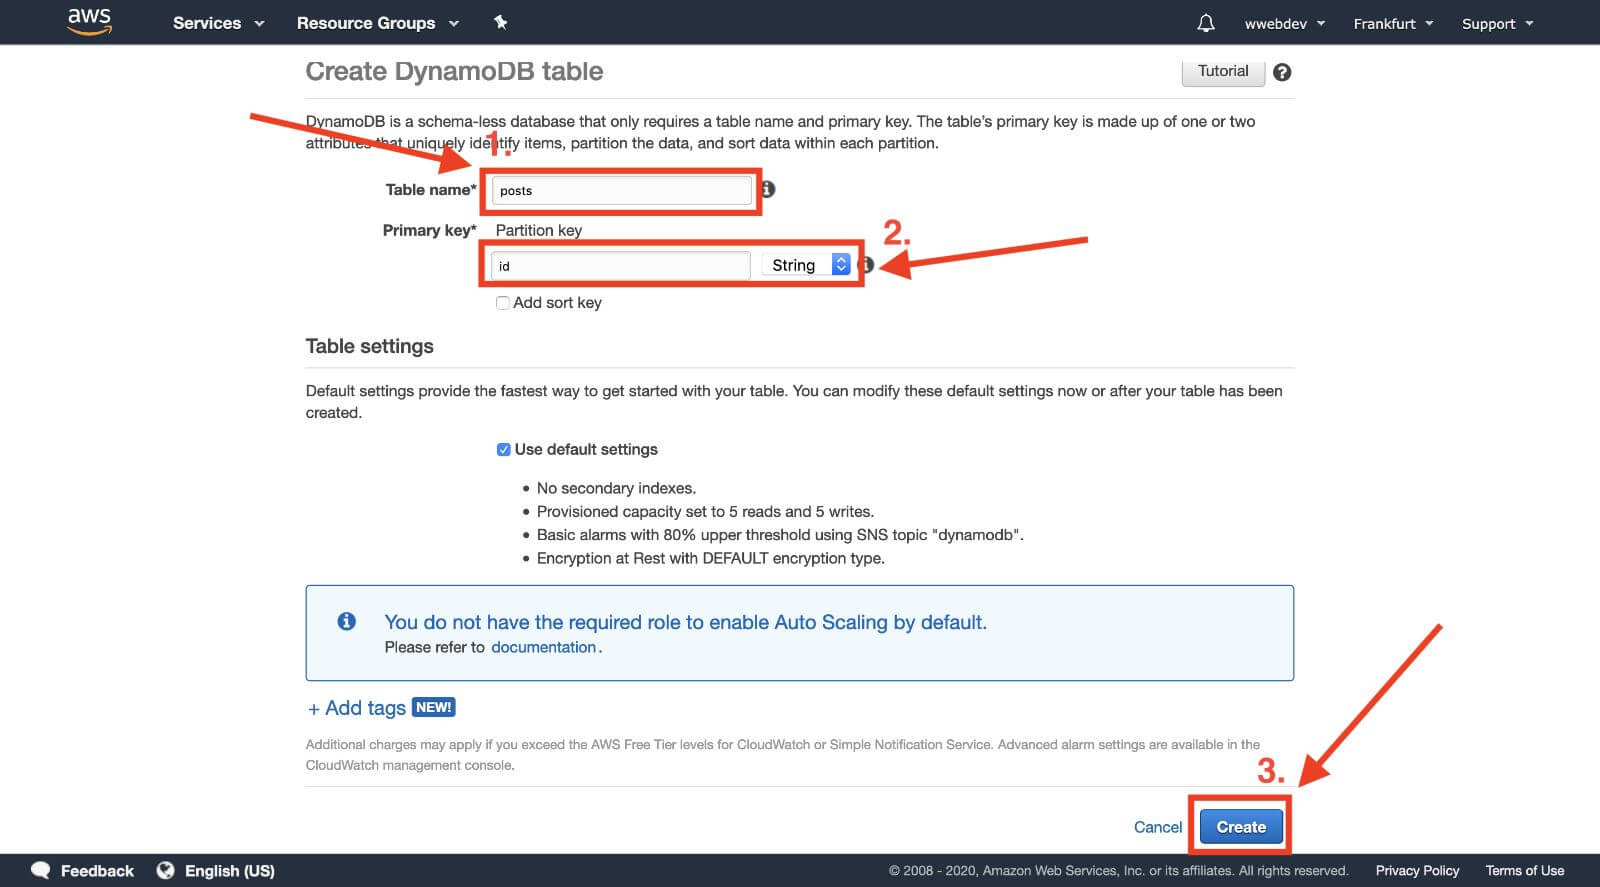The image size is (1600, 887).
Task: Click the Create button
Action: [1241, 827]
